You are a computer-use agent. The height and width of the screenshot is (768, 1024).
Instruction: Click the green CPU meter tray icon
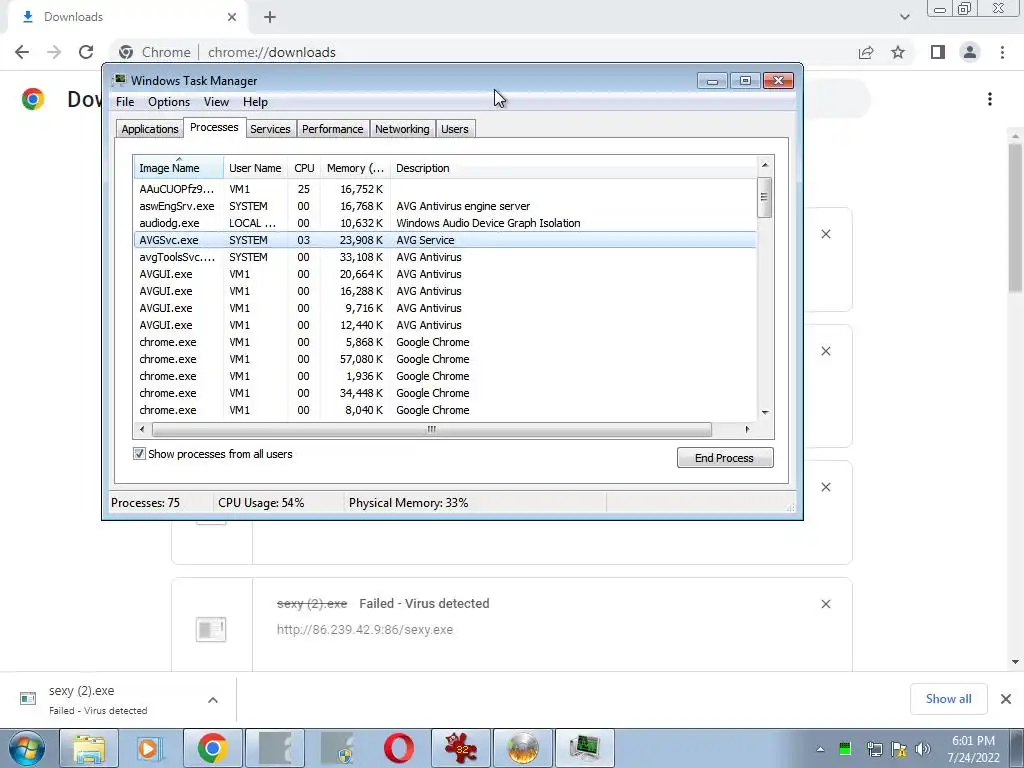(845, 749)
